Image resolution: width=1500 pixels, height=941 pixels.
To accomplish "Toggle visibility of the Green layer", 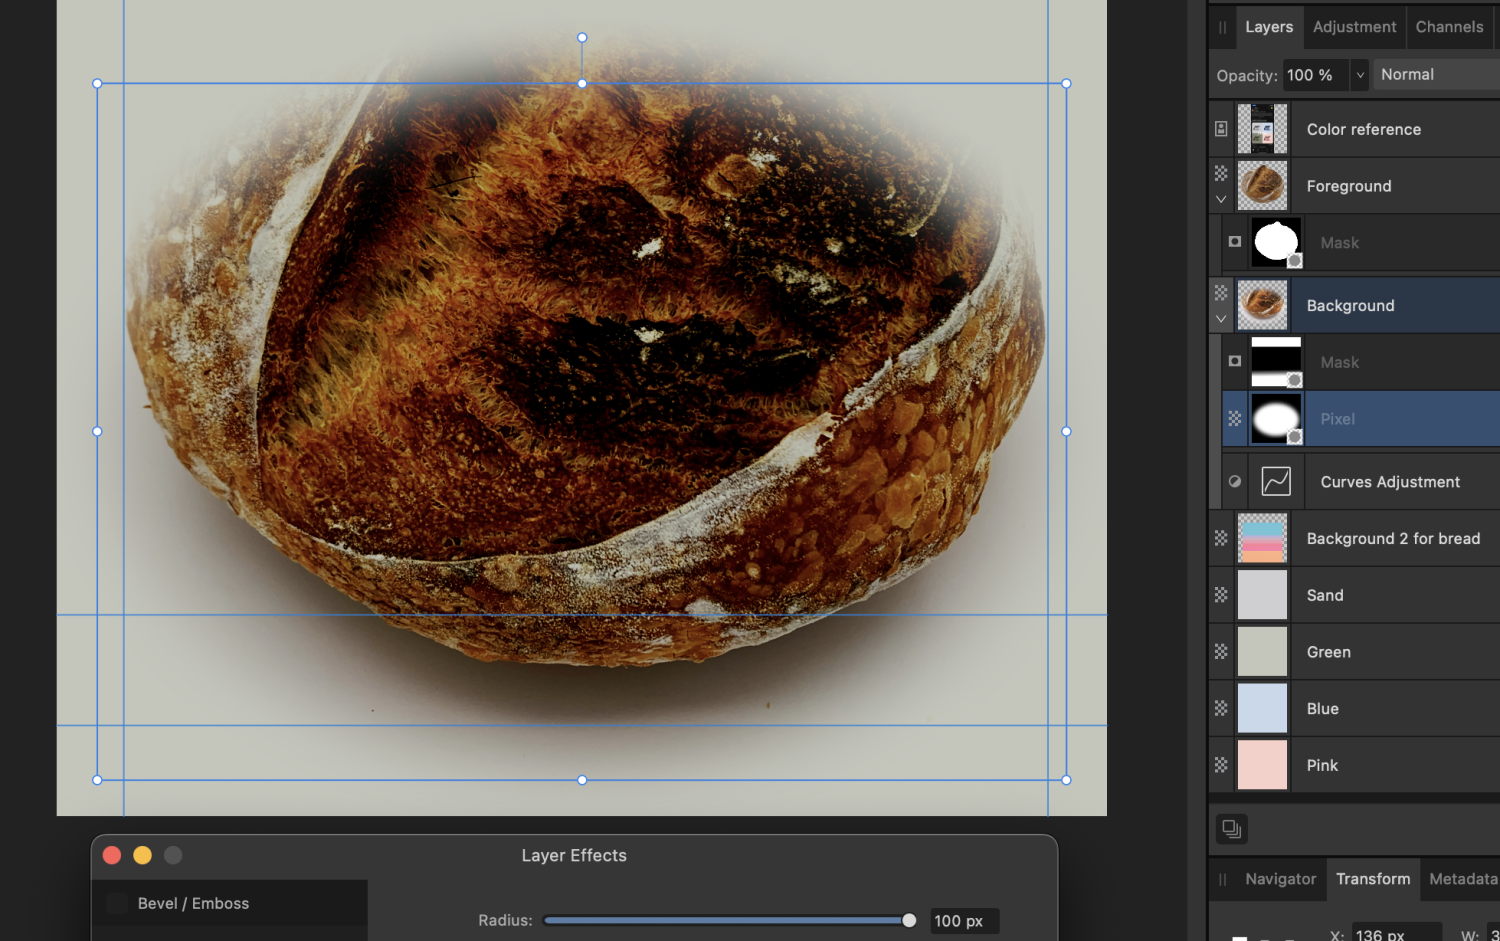I will click(1221, 651).
